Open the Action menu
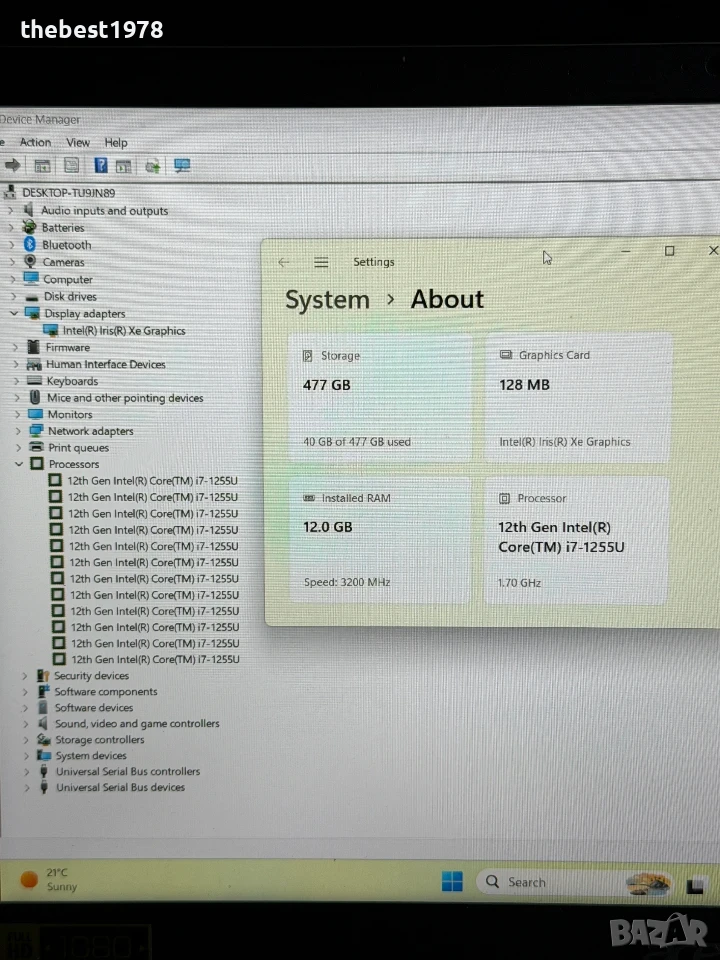The width and height of the screenshot is (720, 960). point(36,142)
